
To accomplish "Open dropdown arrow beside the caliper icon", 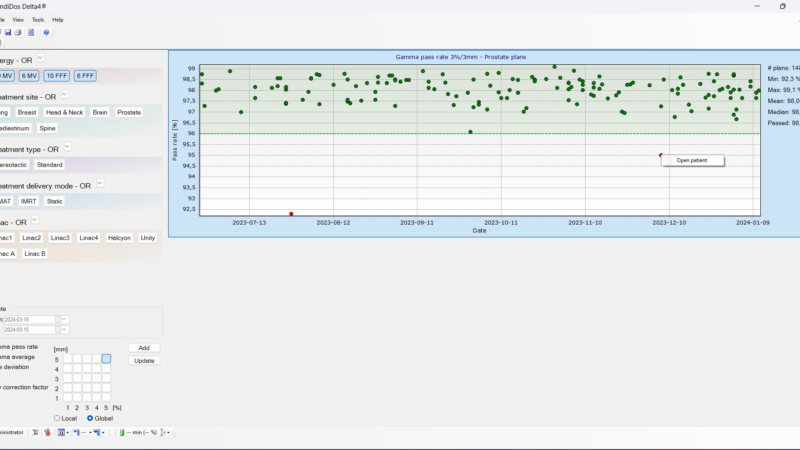I will (x=168, y=433).
